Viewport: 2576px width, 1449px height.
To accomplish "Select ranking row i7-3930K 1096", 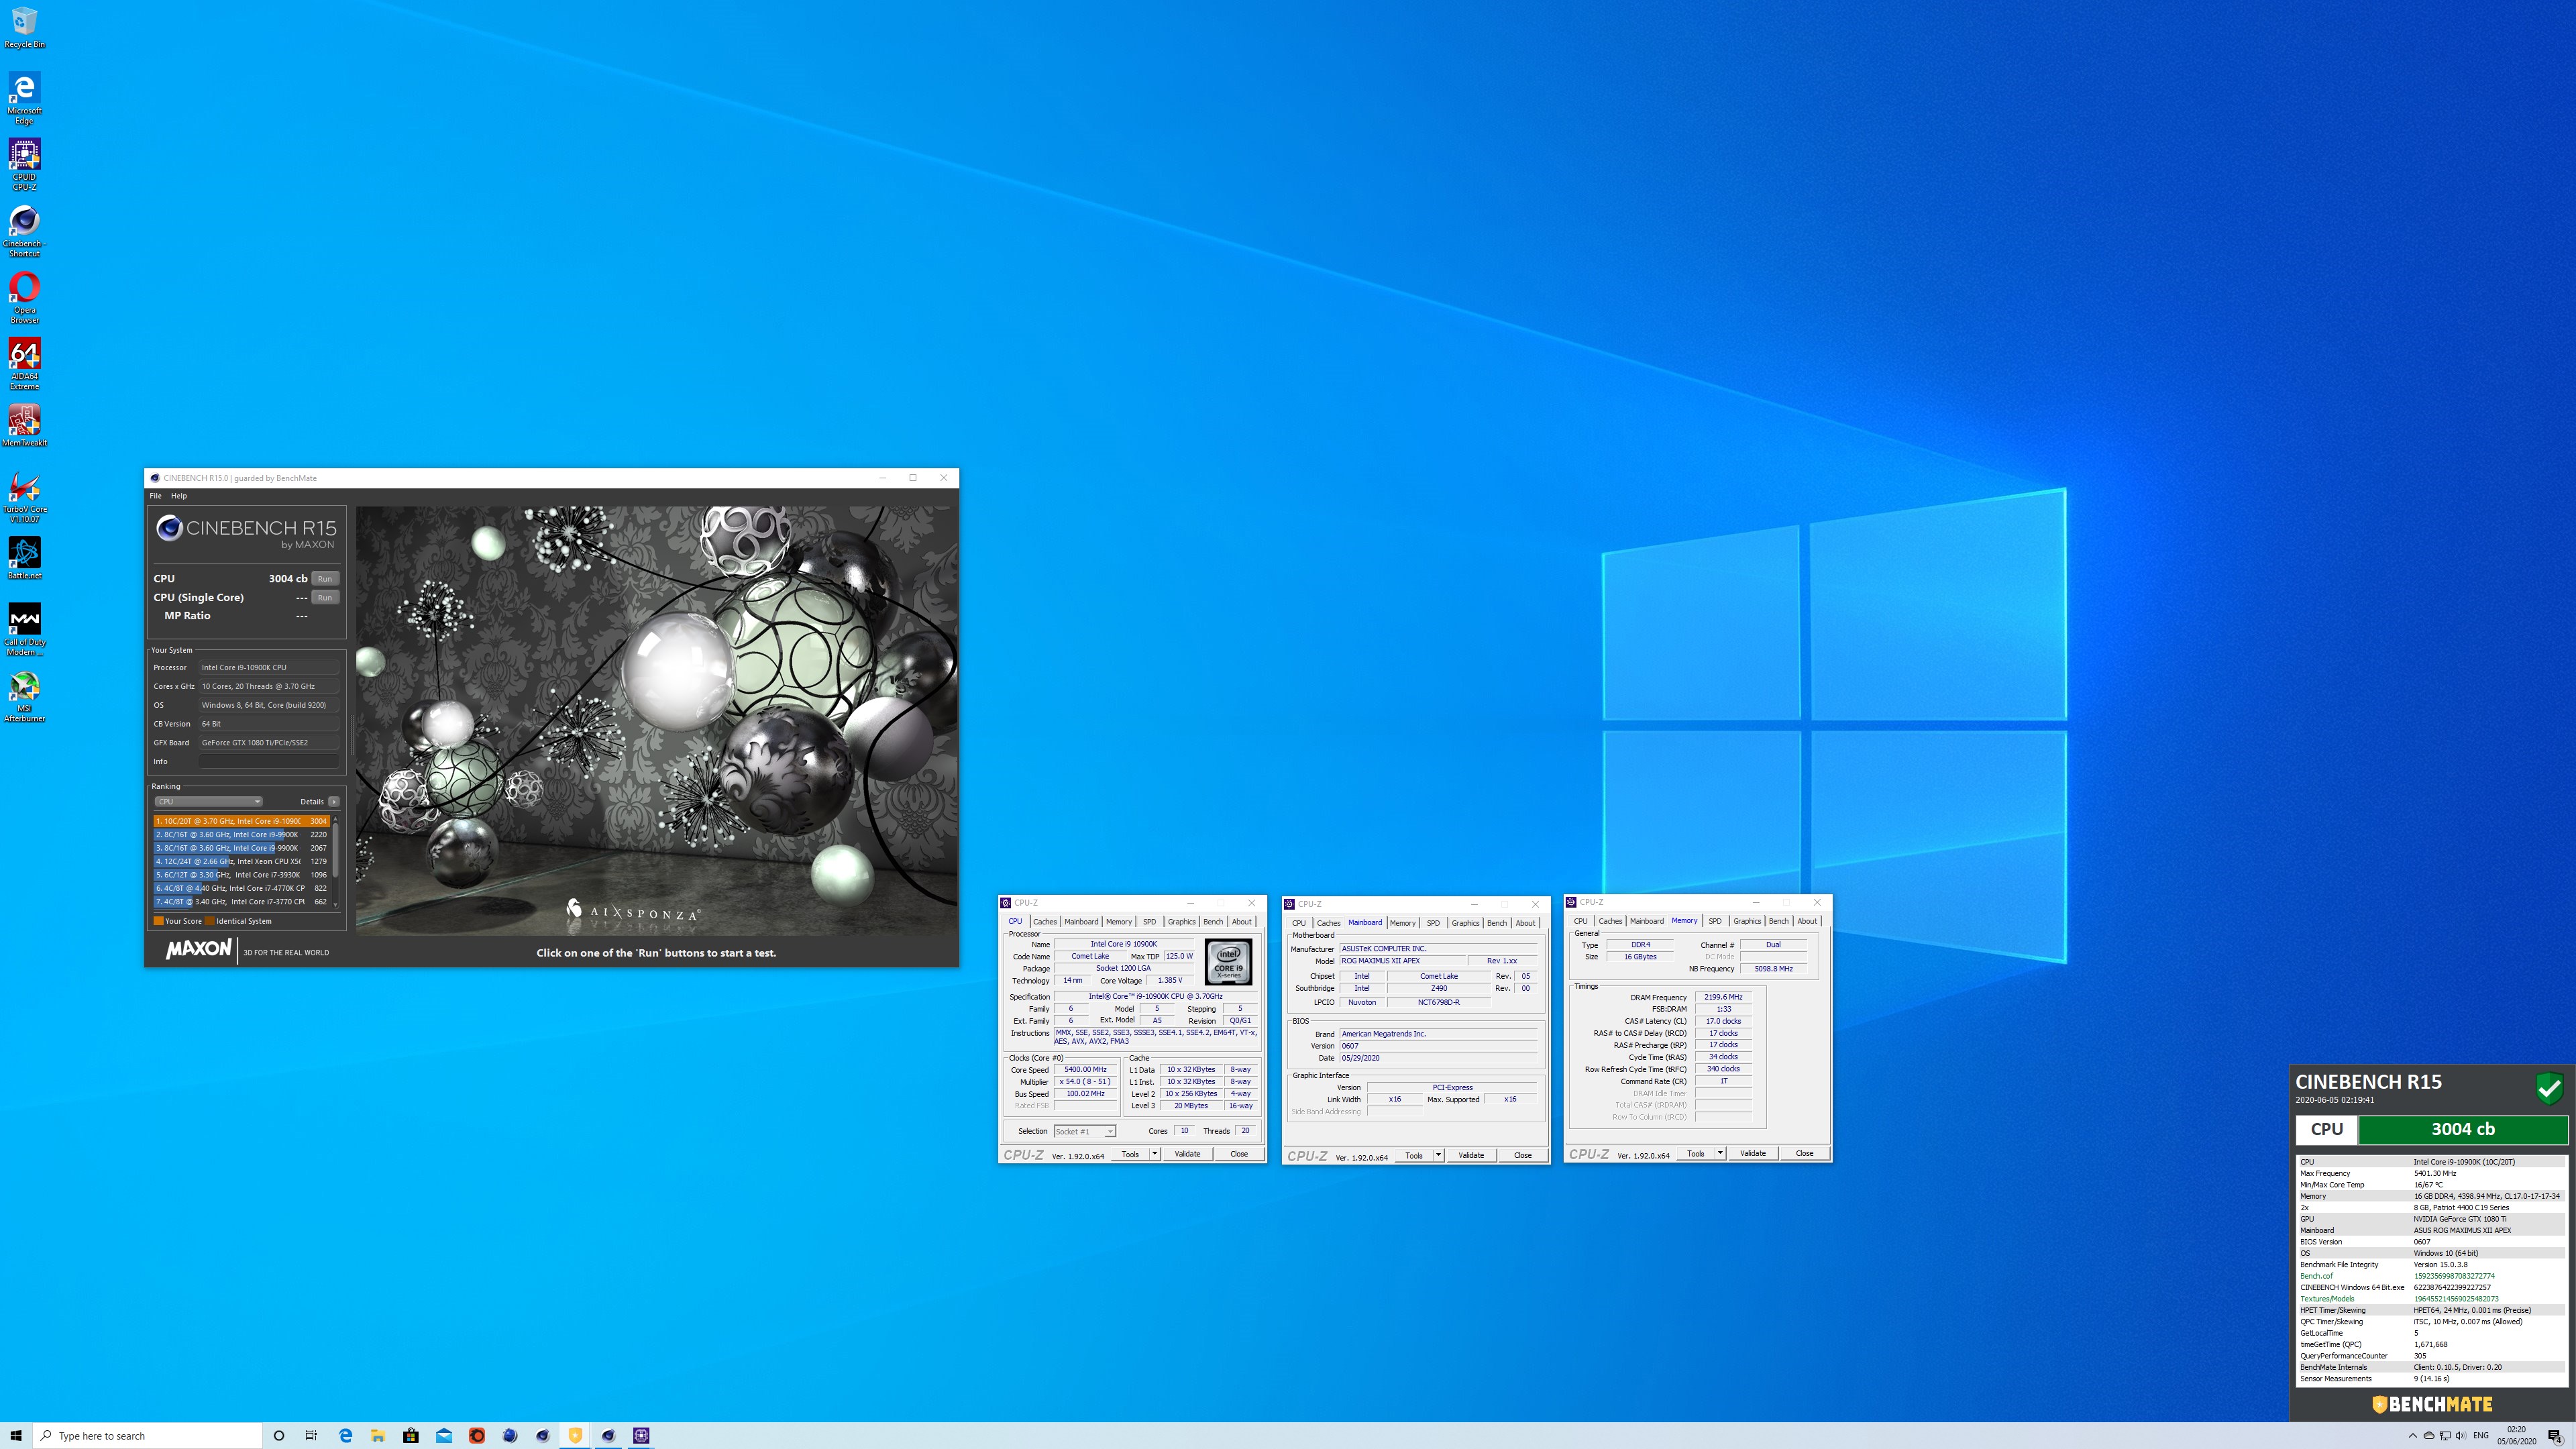I will pyautogui.click(x=241, y=875).
